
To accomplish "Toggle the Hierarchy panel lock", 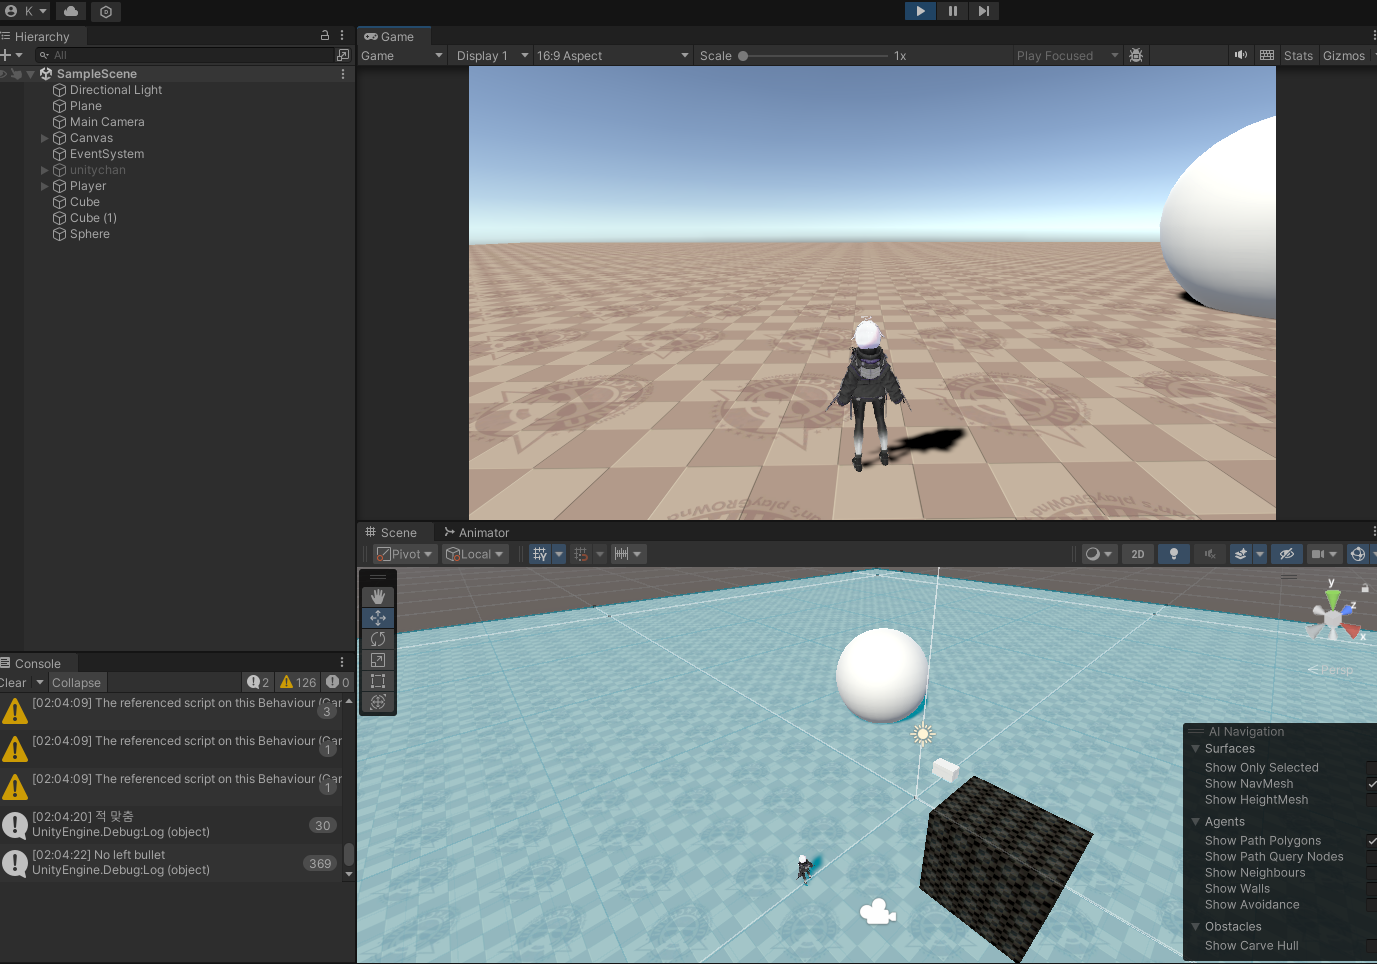I will pyautogui.click(x=325, y=35).
